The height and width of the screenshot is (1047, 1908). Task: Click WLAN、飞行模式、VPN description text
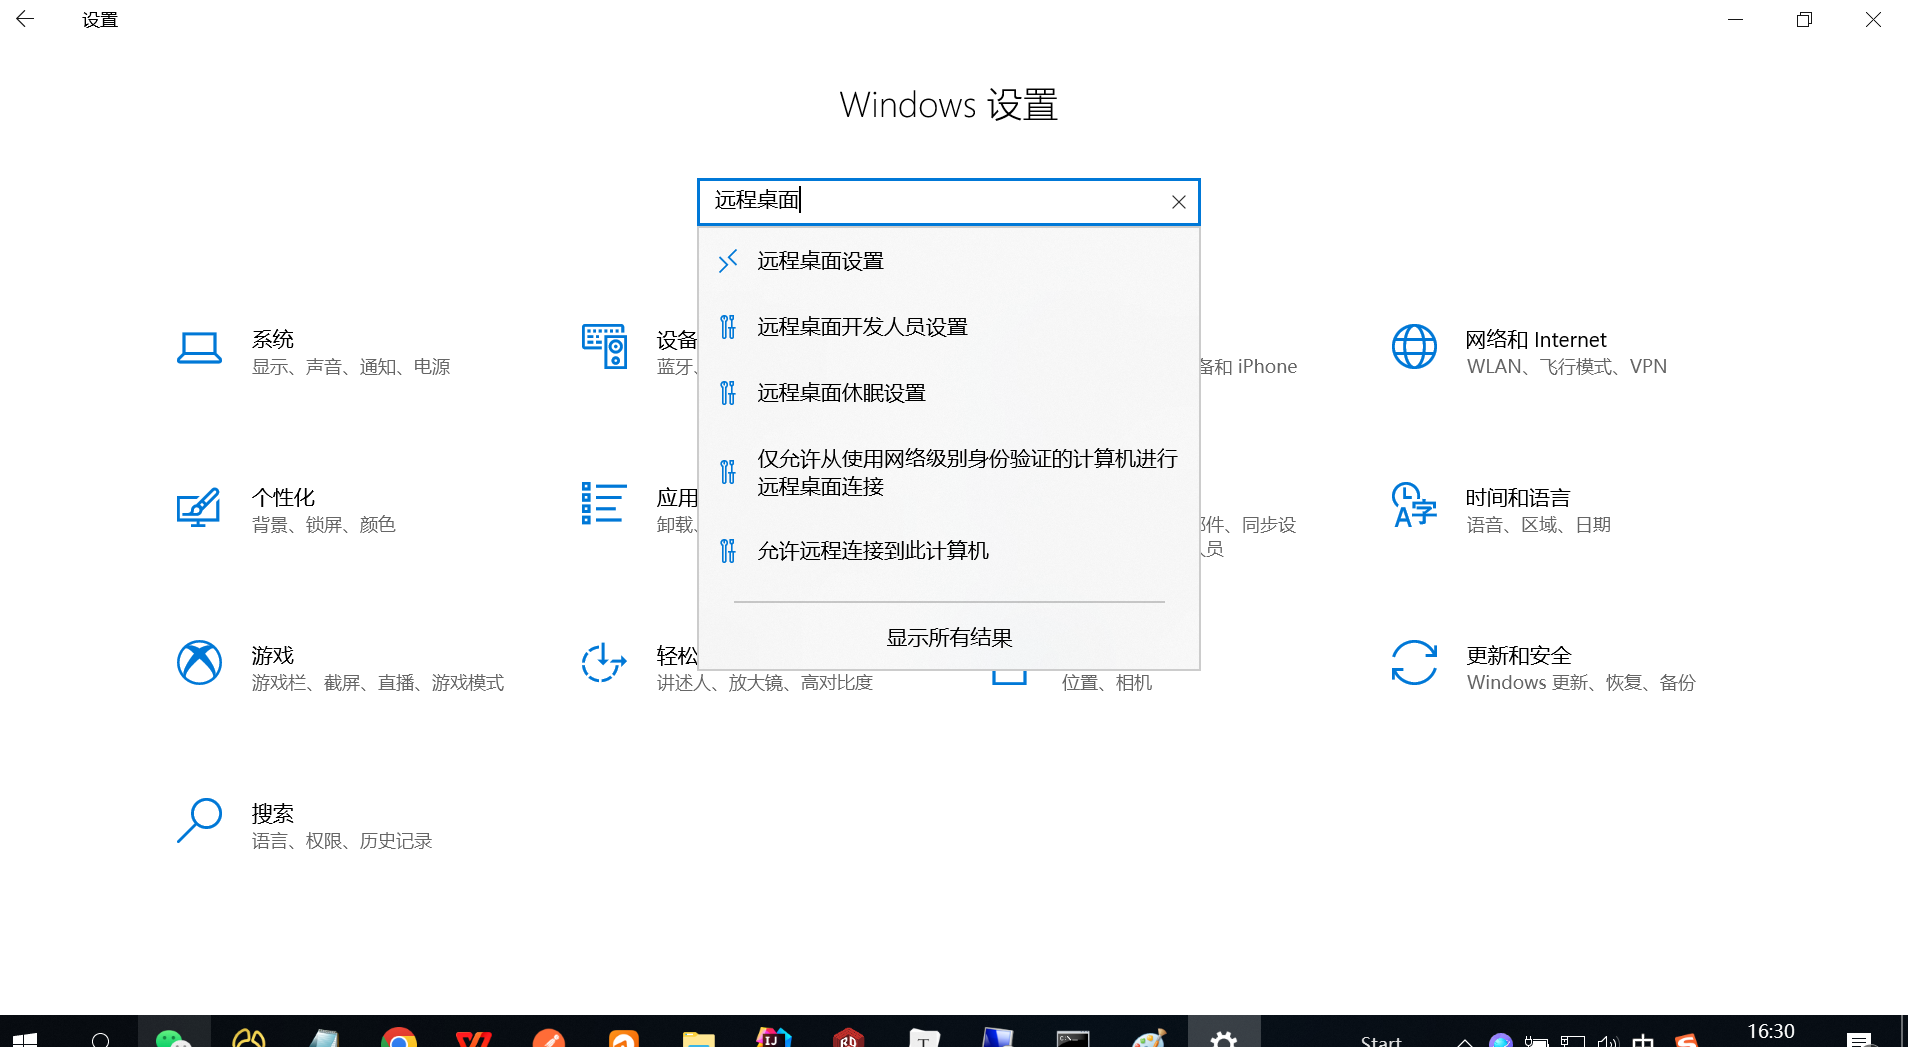tap(1567, 367)
